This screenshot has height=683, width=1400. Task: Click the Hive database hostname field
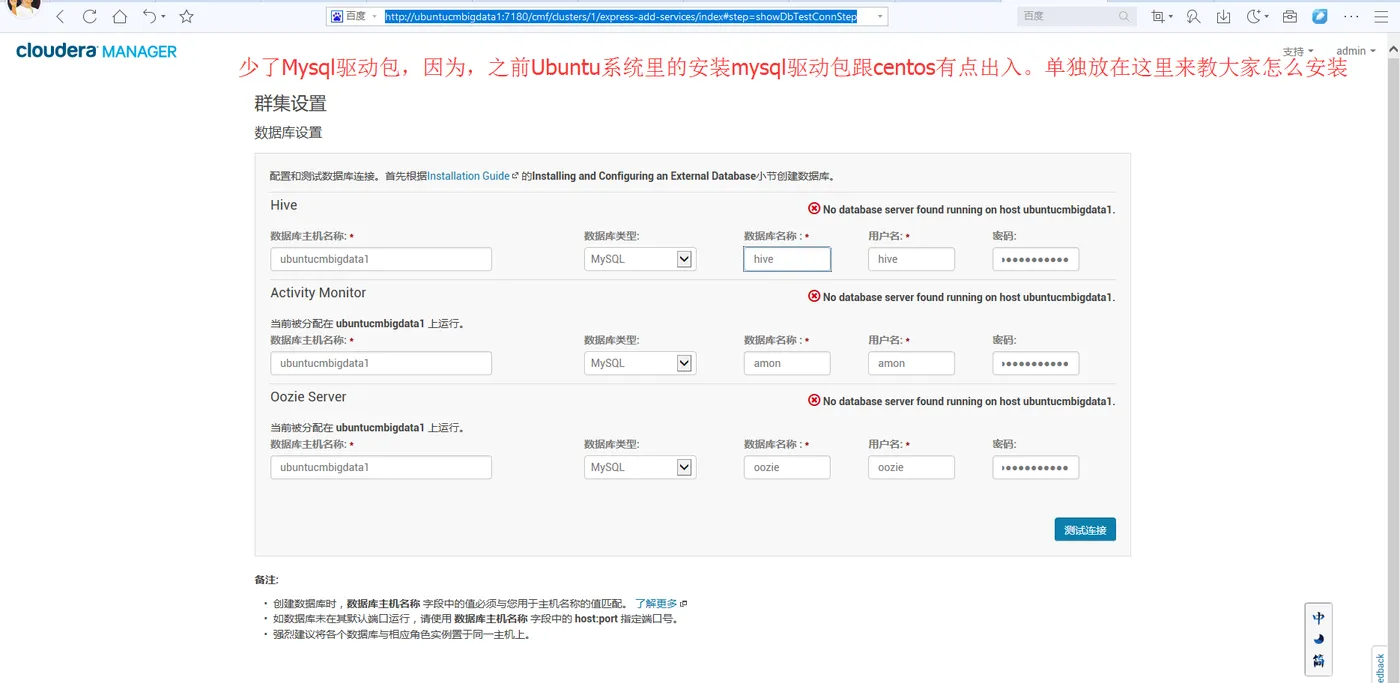(x=381, y=259)
